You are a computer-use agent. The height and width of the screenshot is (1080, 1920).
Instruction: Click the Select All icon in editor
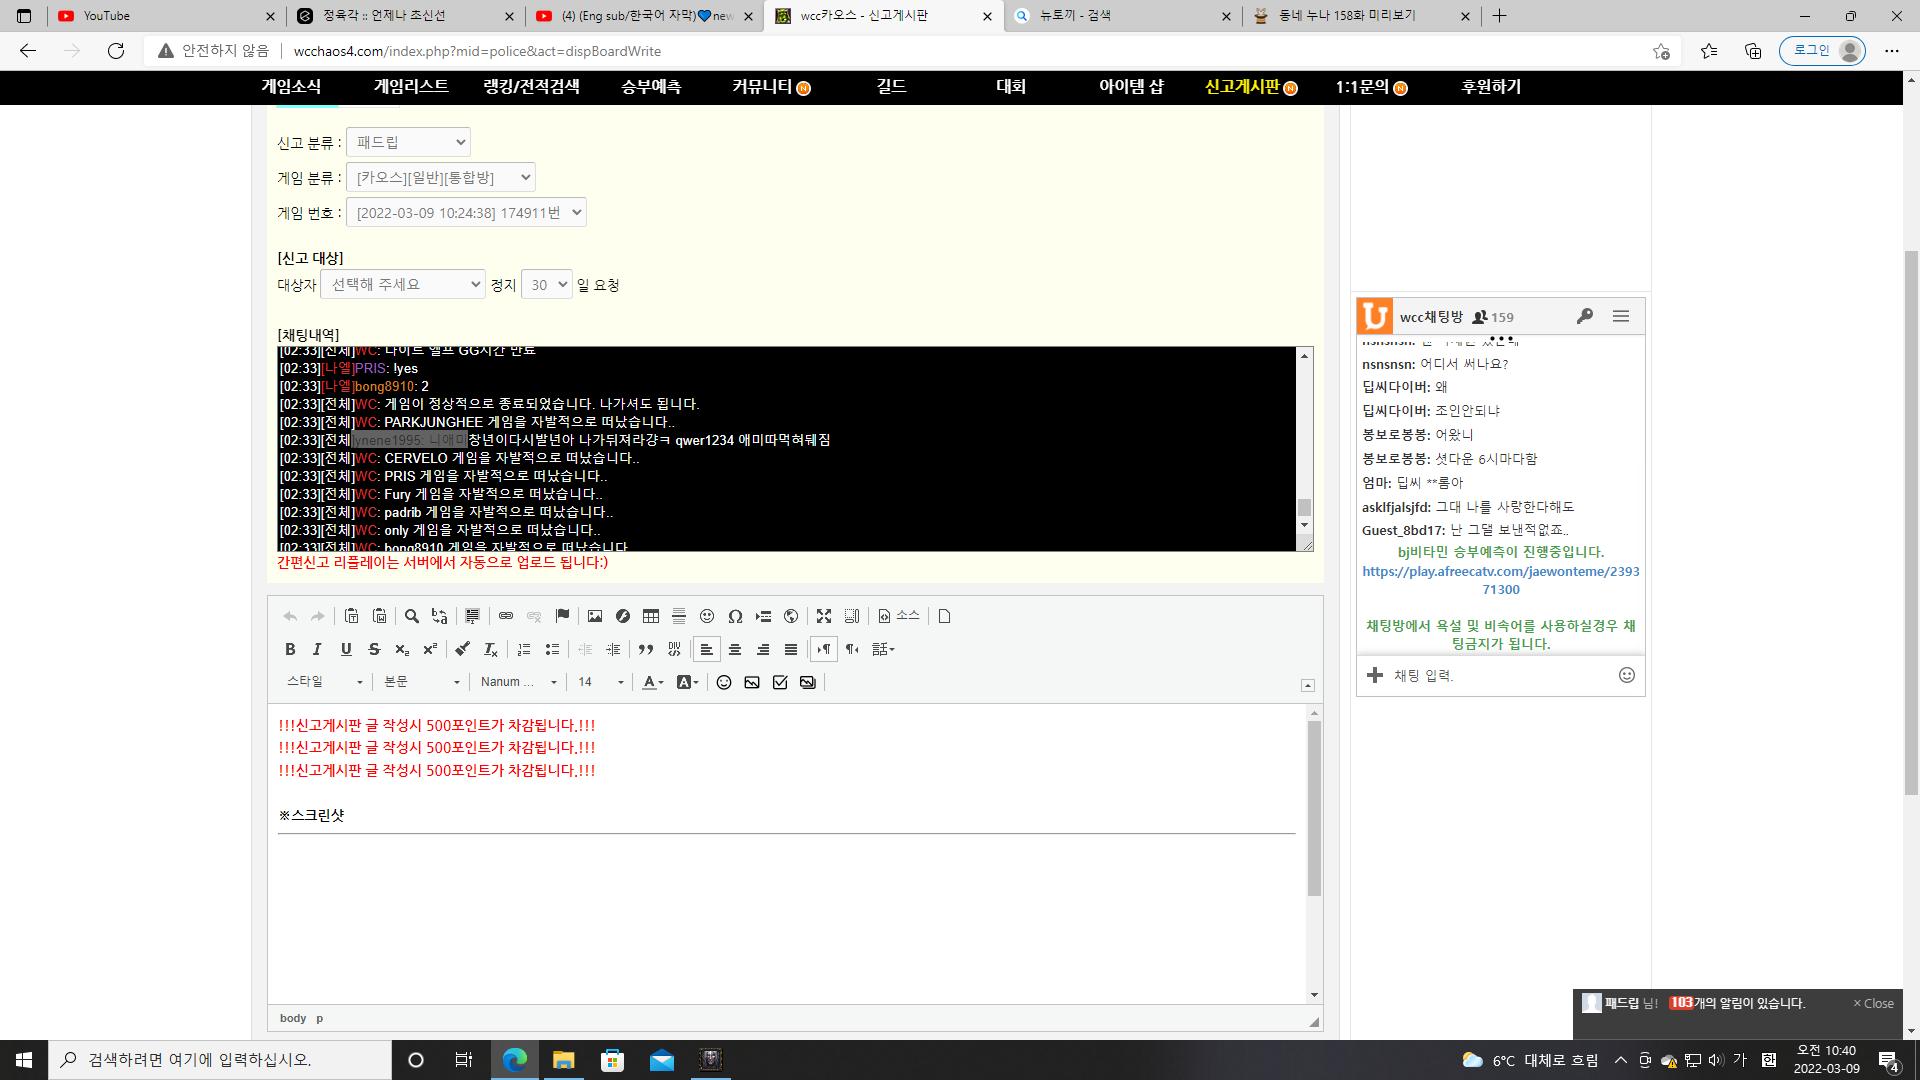click(472, 616)
